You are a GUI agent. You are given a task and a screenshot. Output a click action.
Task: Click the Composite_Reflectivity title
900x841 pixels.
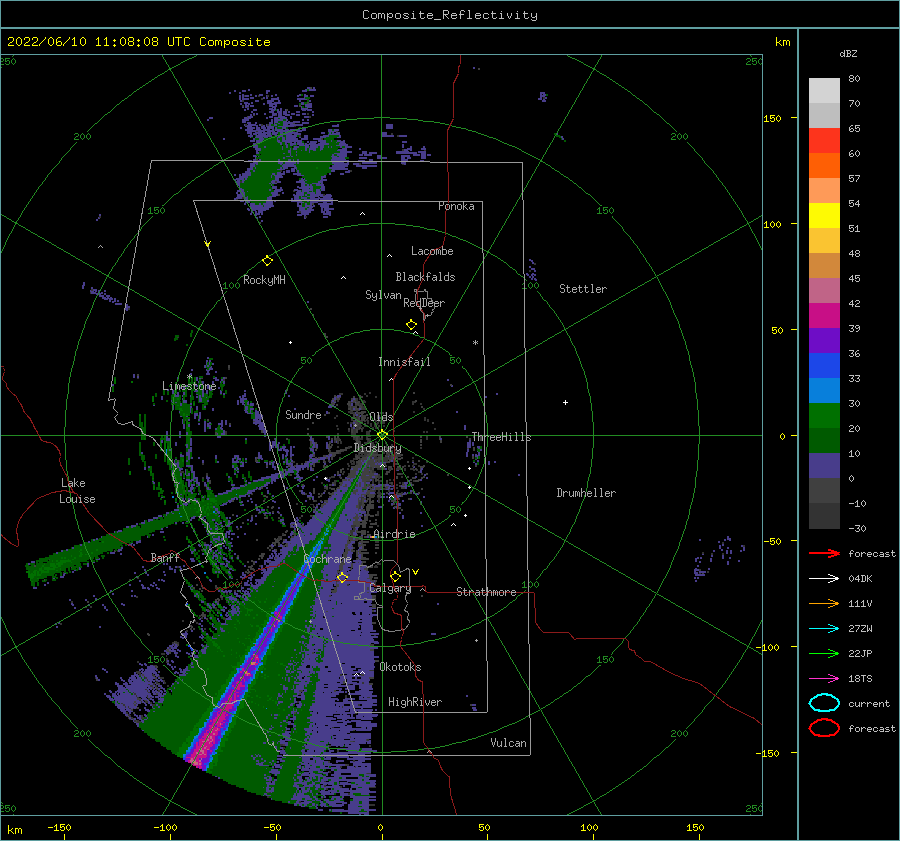coord(449,15)
